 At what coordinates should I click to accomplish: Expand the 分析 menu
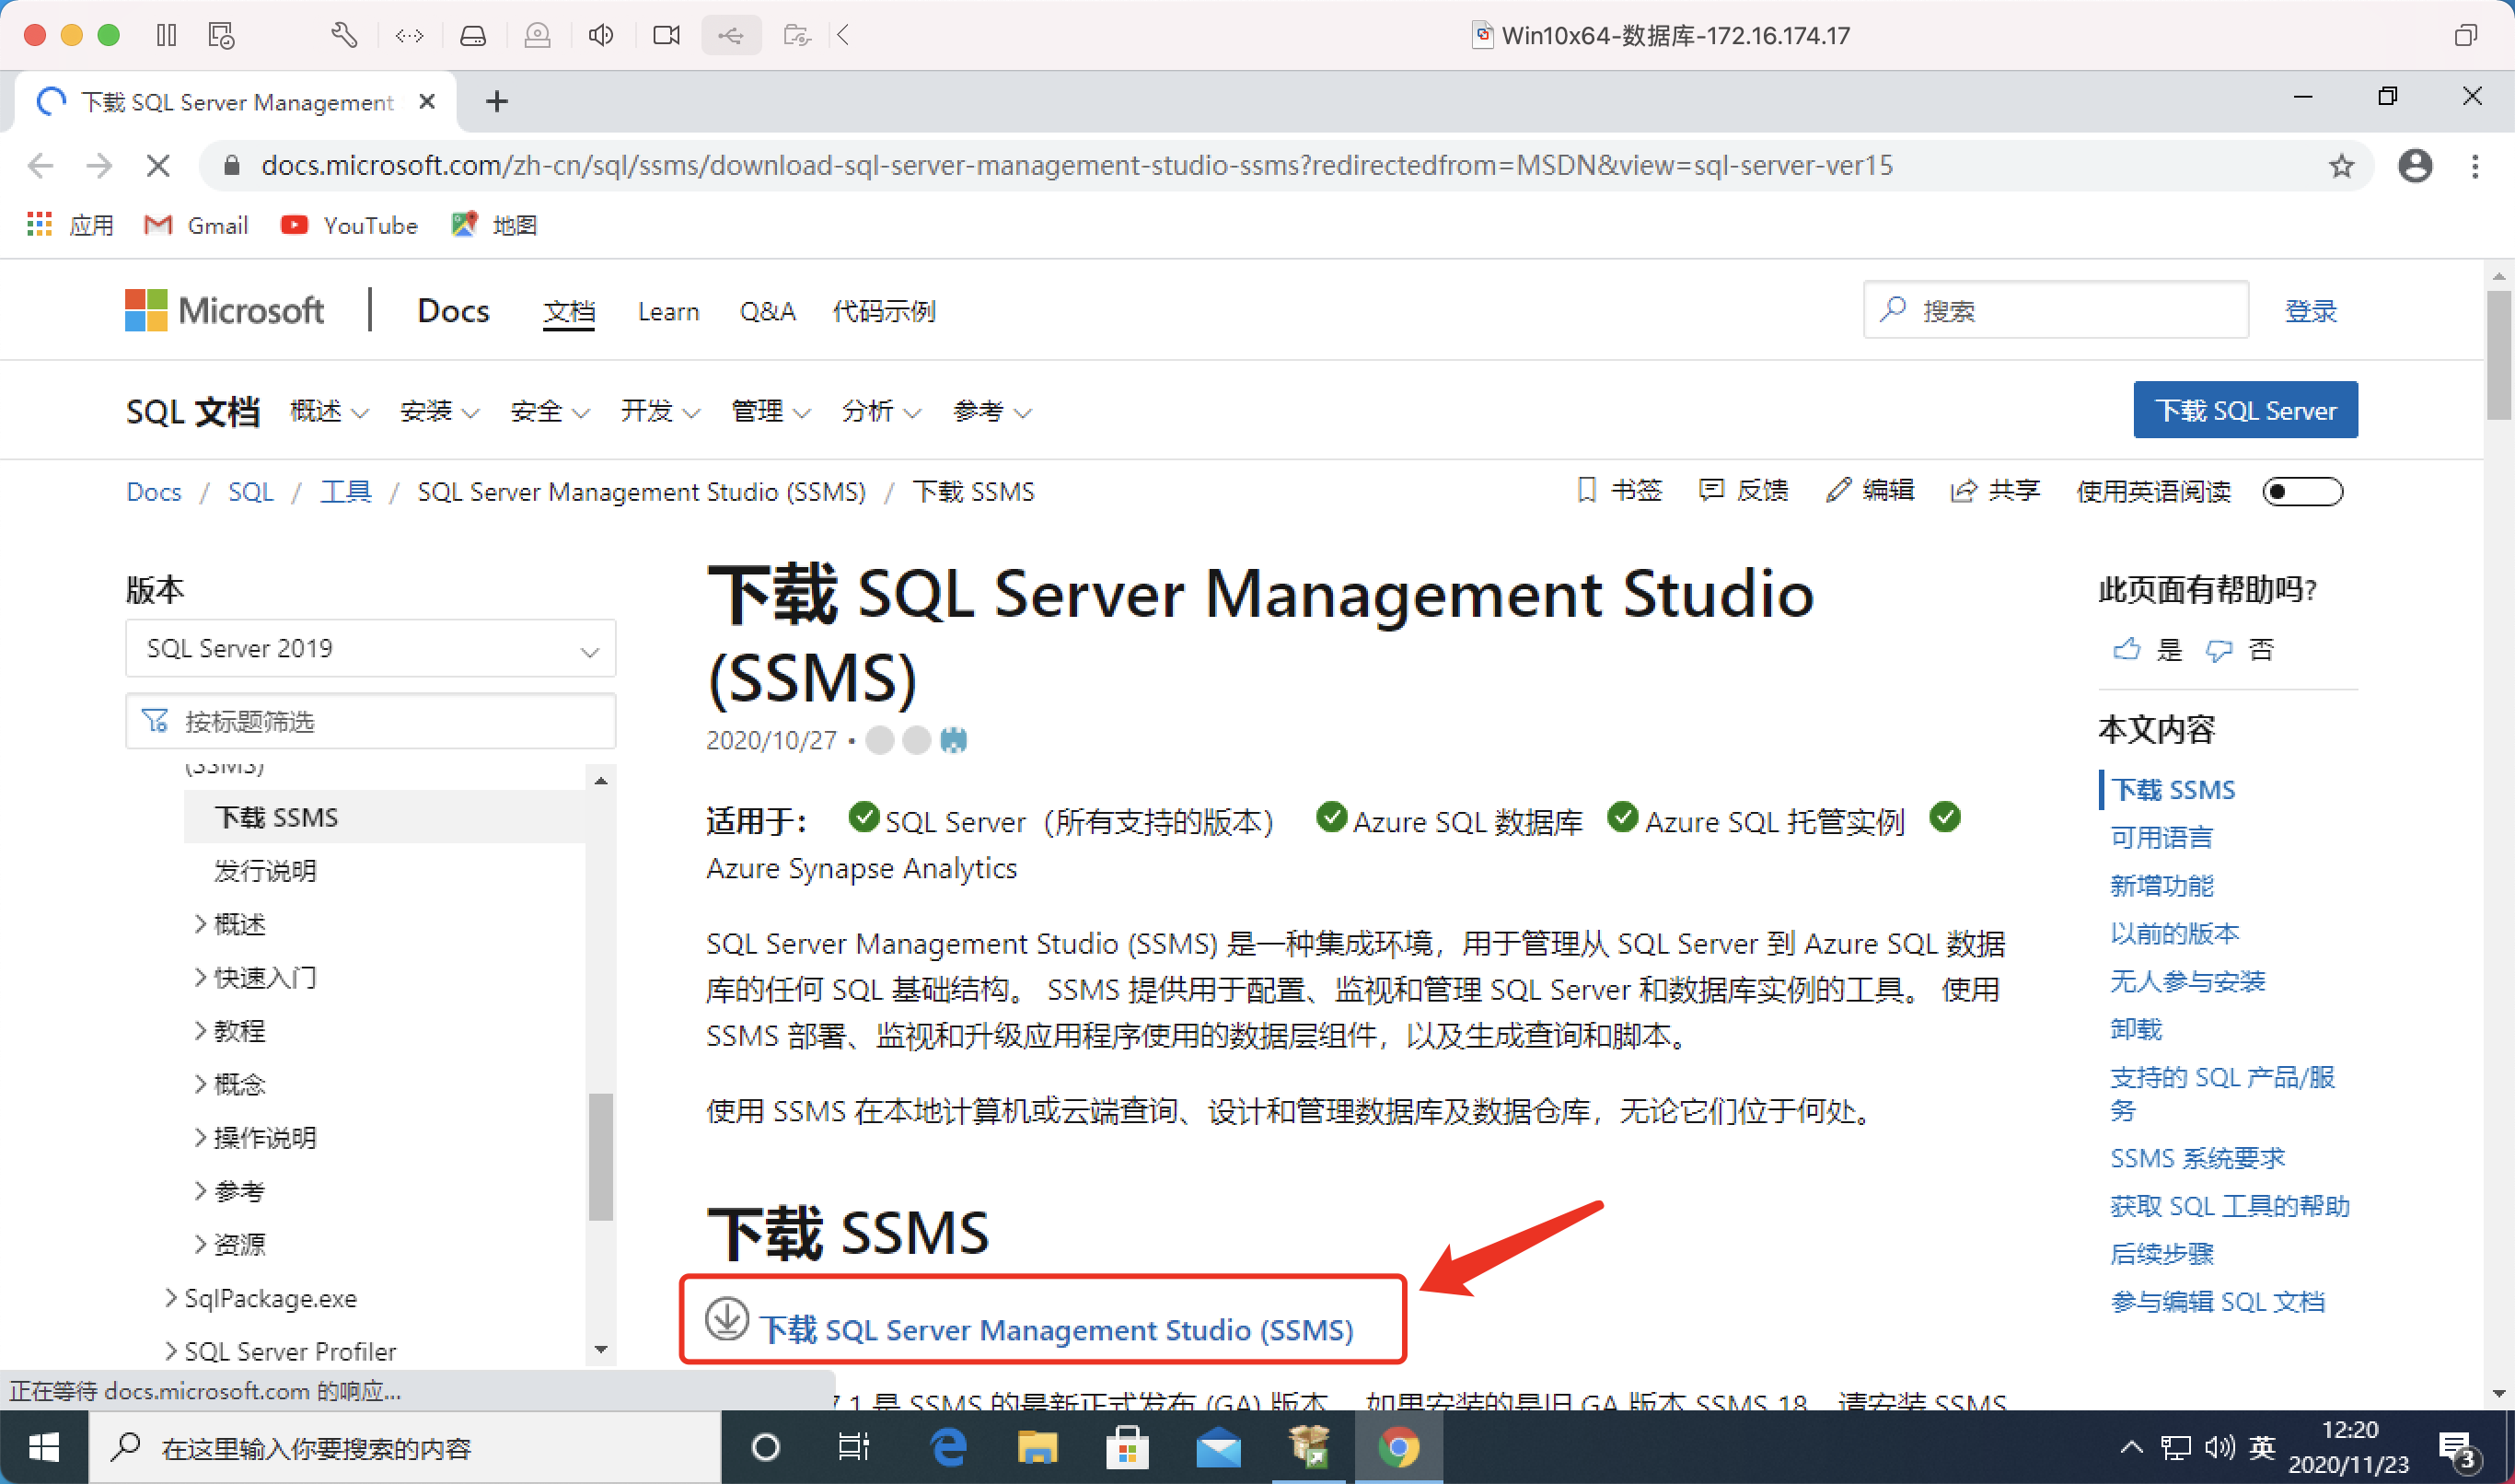pos(881,411)
